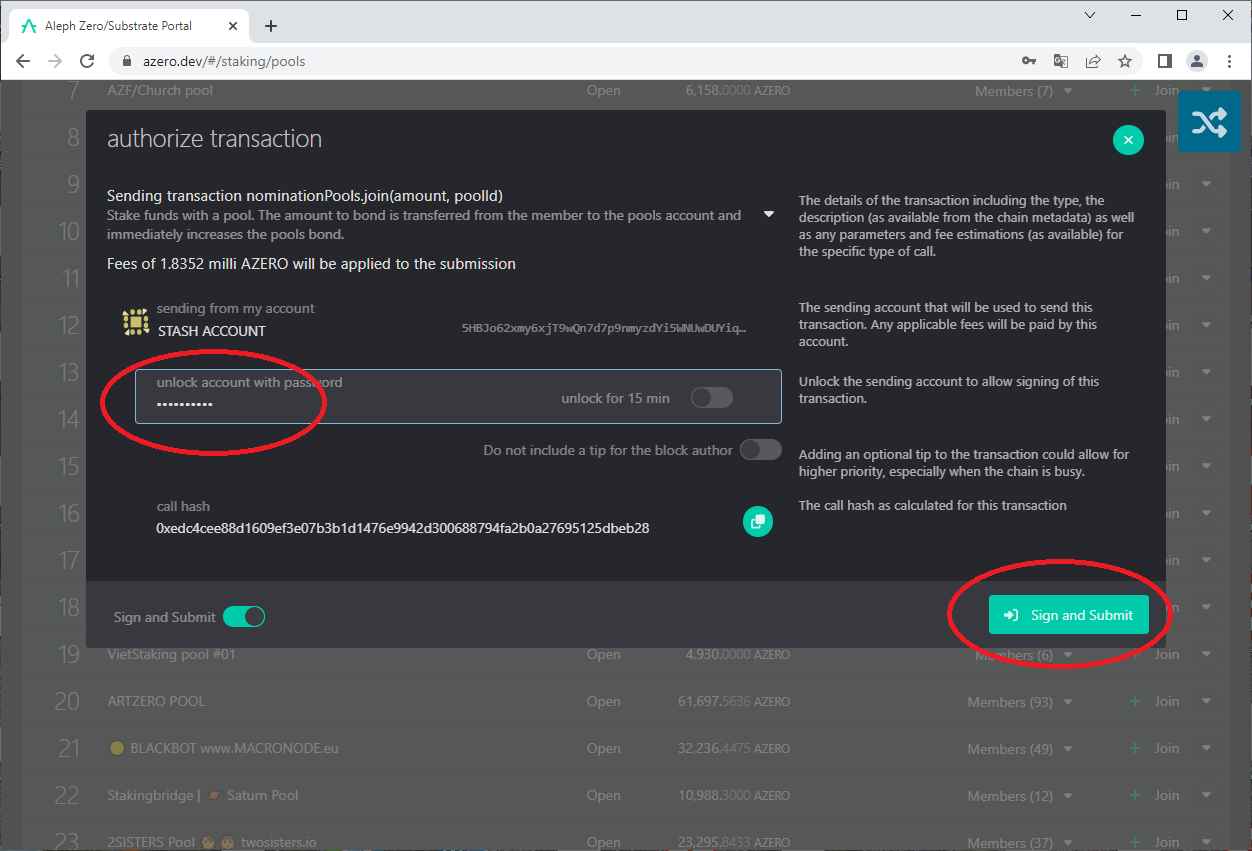
Task: Open the tab search dropdown chevron
Action: pos(1090,15)
